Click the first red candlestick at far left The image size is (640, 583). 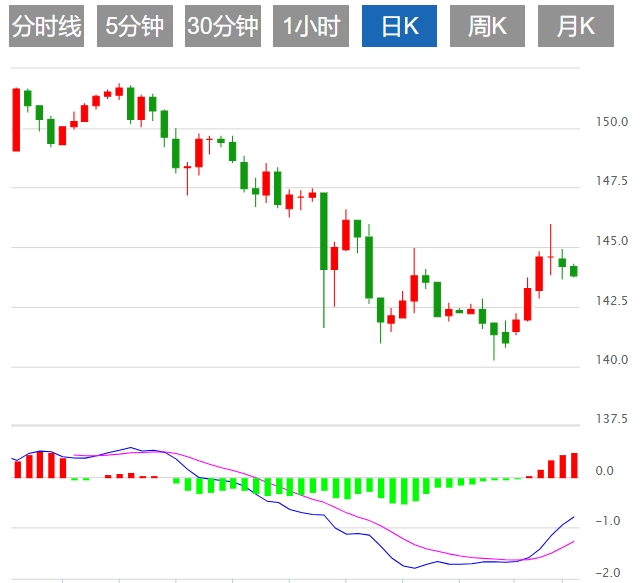coord(16,120)
